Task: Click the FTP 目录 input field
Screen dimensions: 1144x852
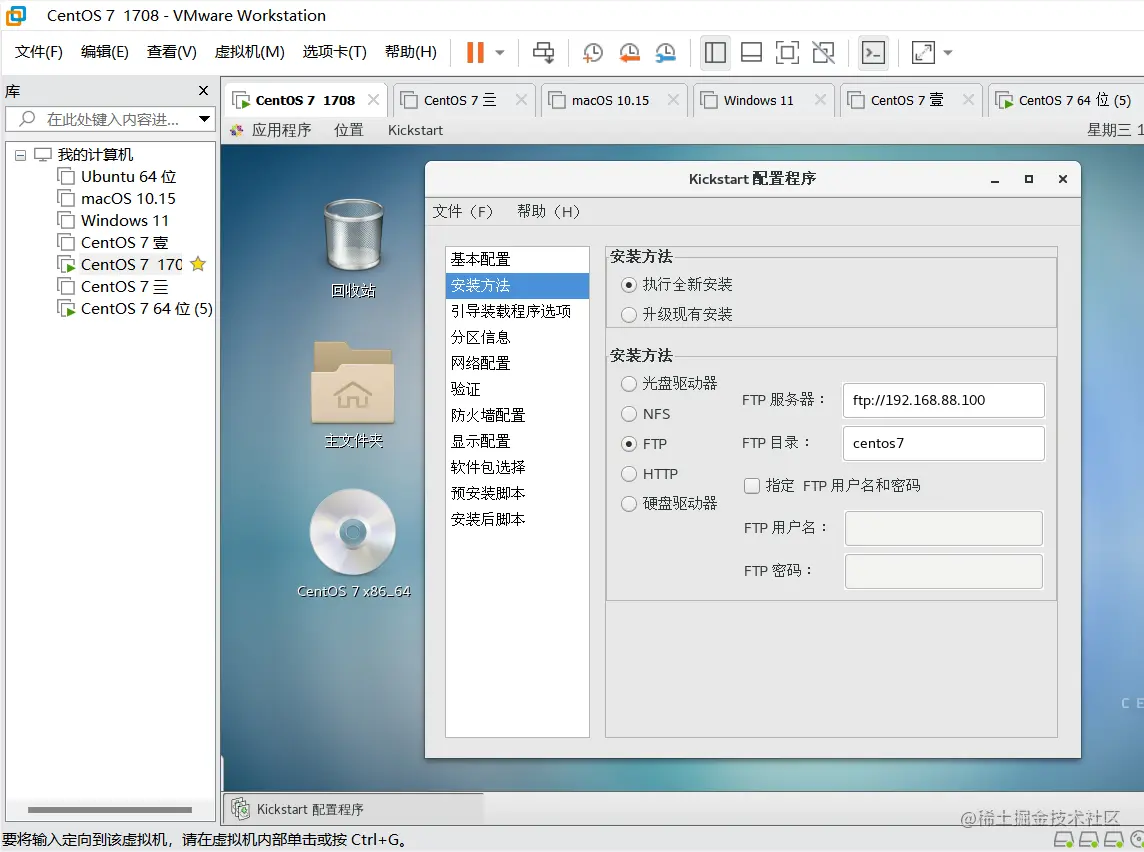Action: click(943, 443)
